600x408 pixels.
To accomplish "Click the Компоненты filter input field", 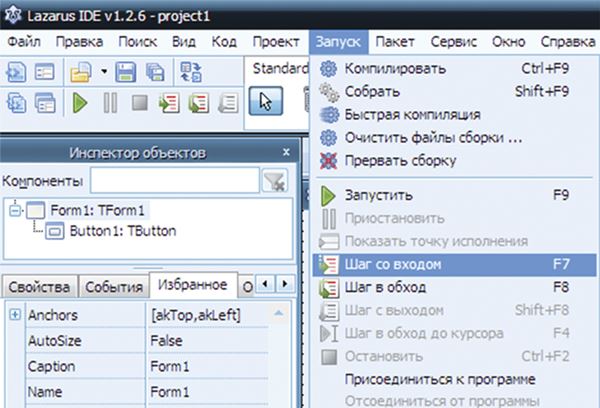I will (x=175, y=180).
